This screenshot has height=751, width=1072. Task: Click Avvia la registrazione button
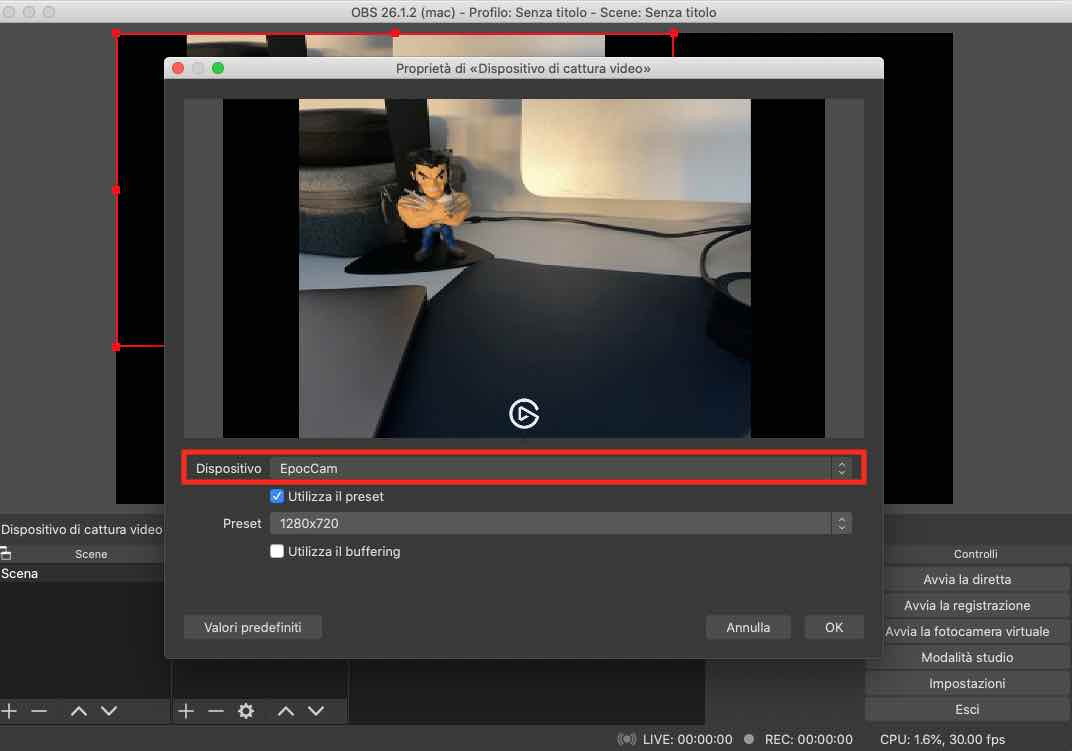(x=967, y=605)
